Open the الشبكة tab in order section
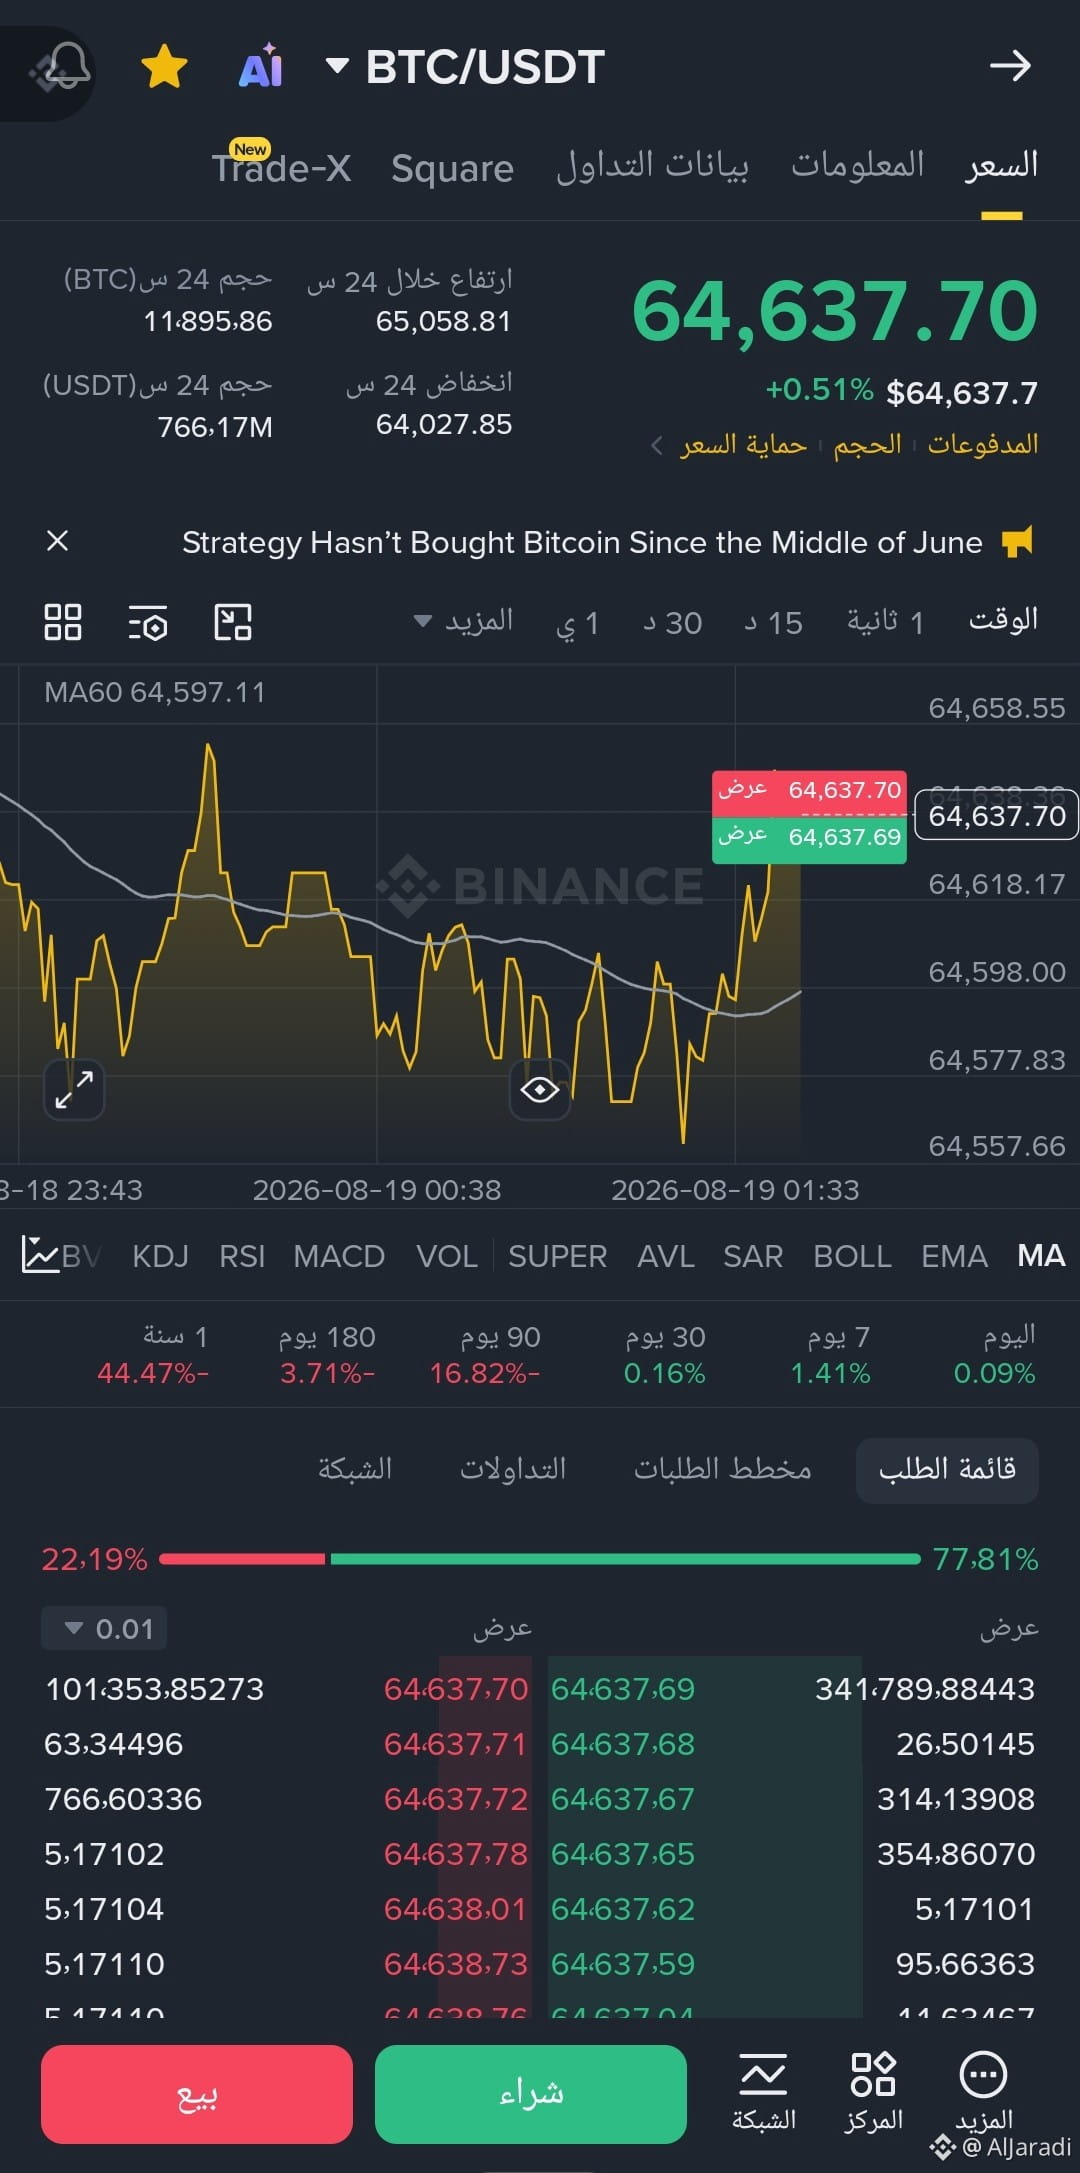The image size is (1080, 2173). pyautogui.click(x=355, y=1469)
